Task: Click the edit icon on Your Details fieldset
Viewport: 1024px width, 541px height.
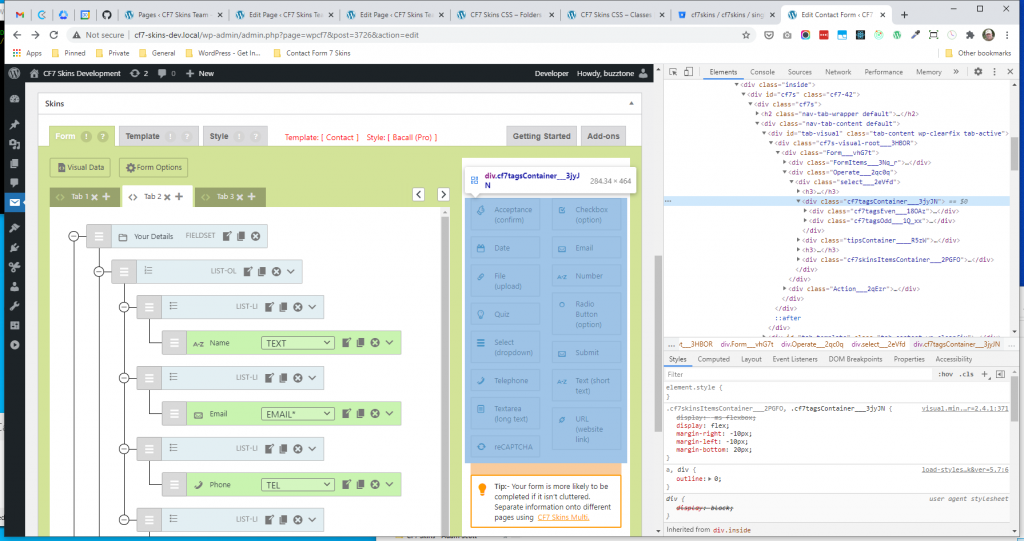Action: pyautogui.click(x=228, y=236)
